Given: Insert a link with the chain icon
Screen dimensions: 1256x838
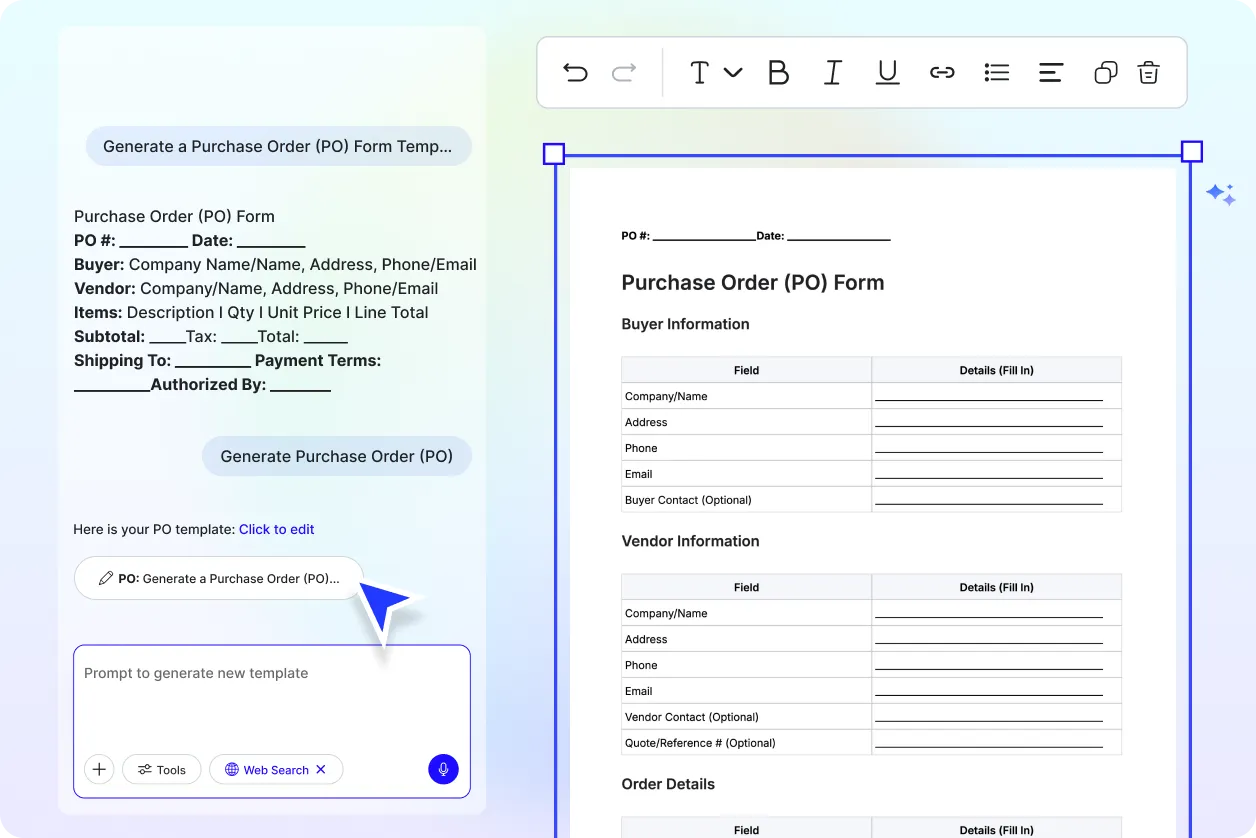Looking at the screenshot, I should (942, 72).
